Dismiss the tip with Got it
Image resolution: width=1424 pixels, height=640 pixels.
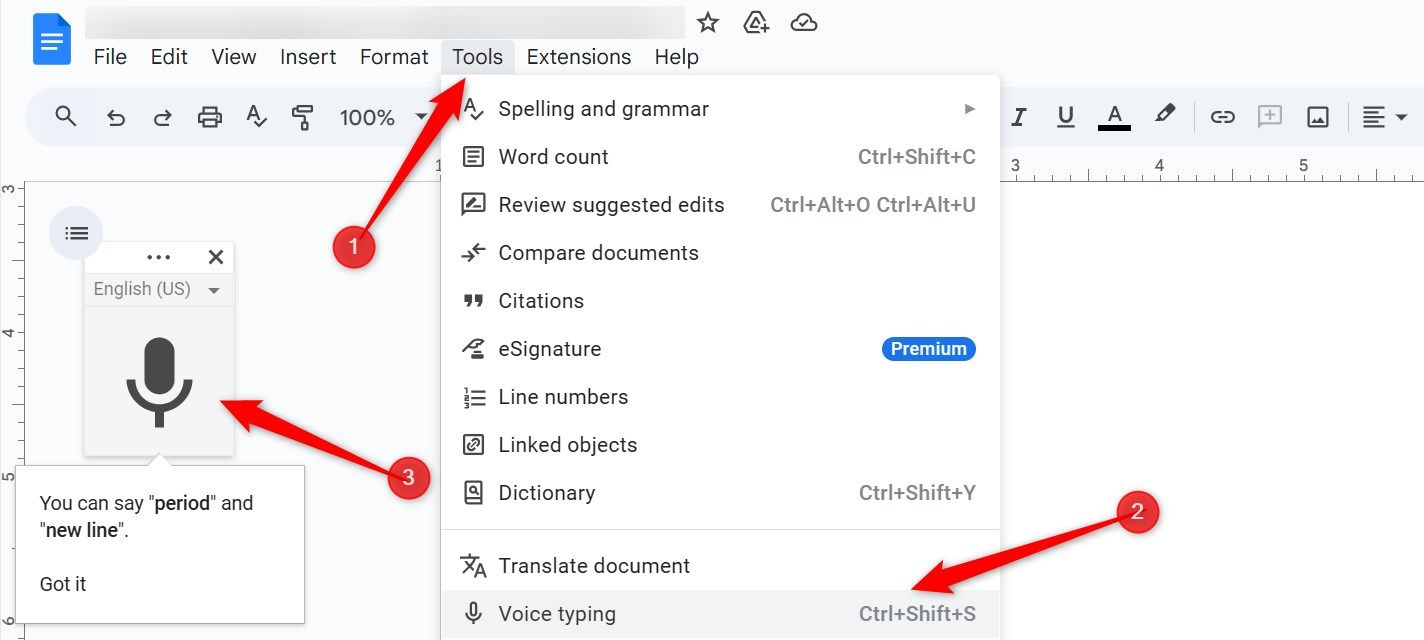pyautogui.click(x=63, y=584)
